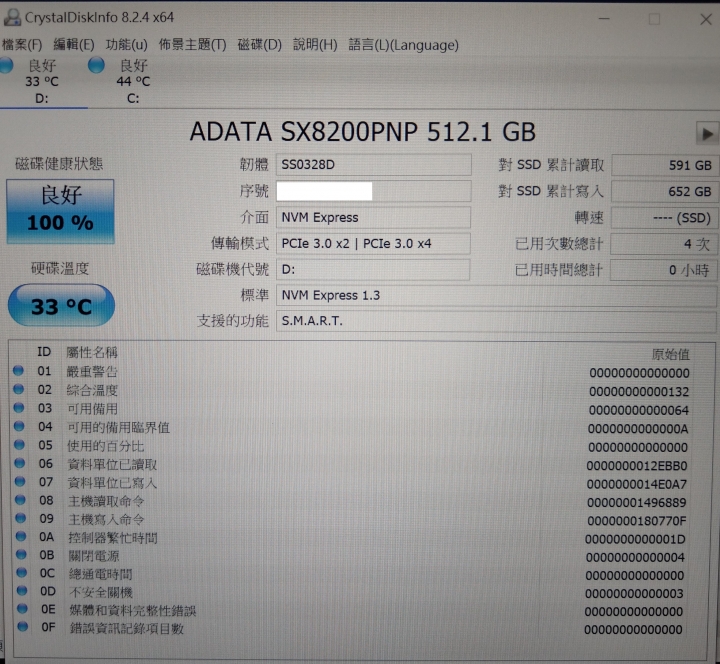Click status dot of attribute 02 綜合溫度
This screenshot has height=664, width=720.
pos(18,389)
